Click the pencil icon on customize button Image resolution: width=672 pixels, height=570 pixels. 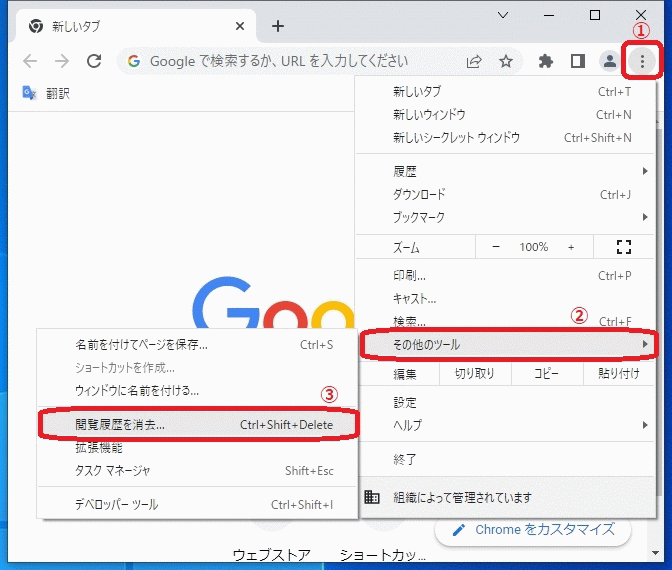[x=459, y=530]
